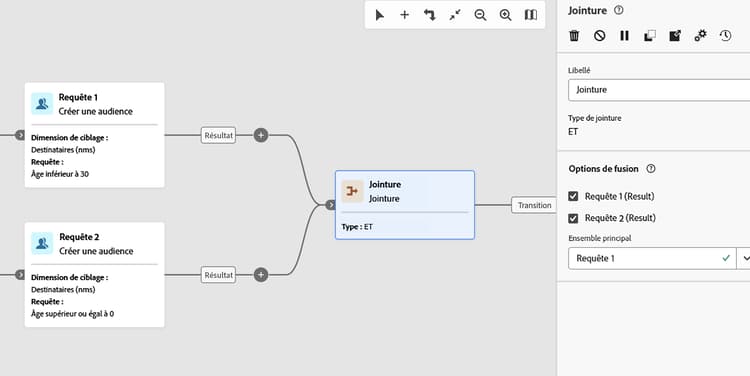Viewport: 750px width, 376px height.
Task: Click the Libellé input field
Action: 659,90
